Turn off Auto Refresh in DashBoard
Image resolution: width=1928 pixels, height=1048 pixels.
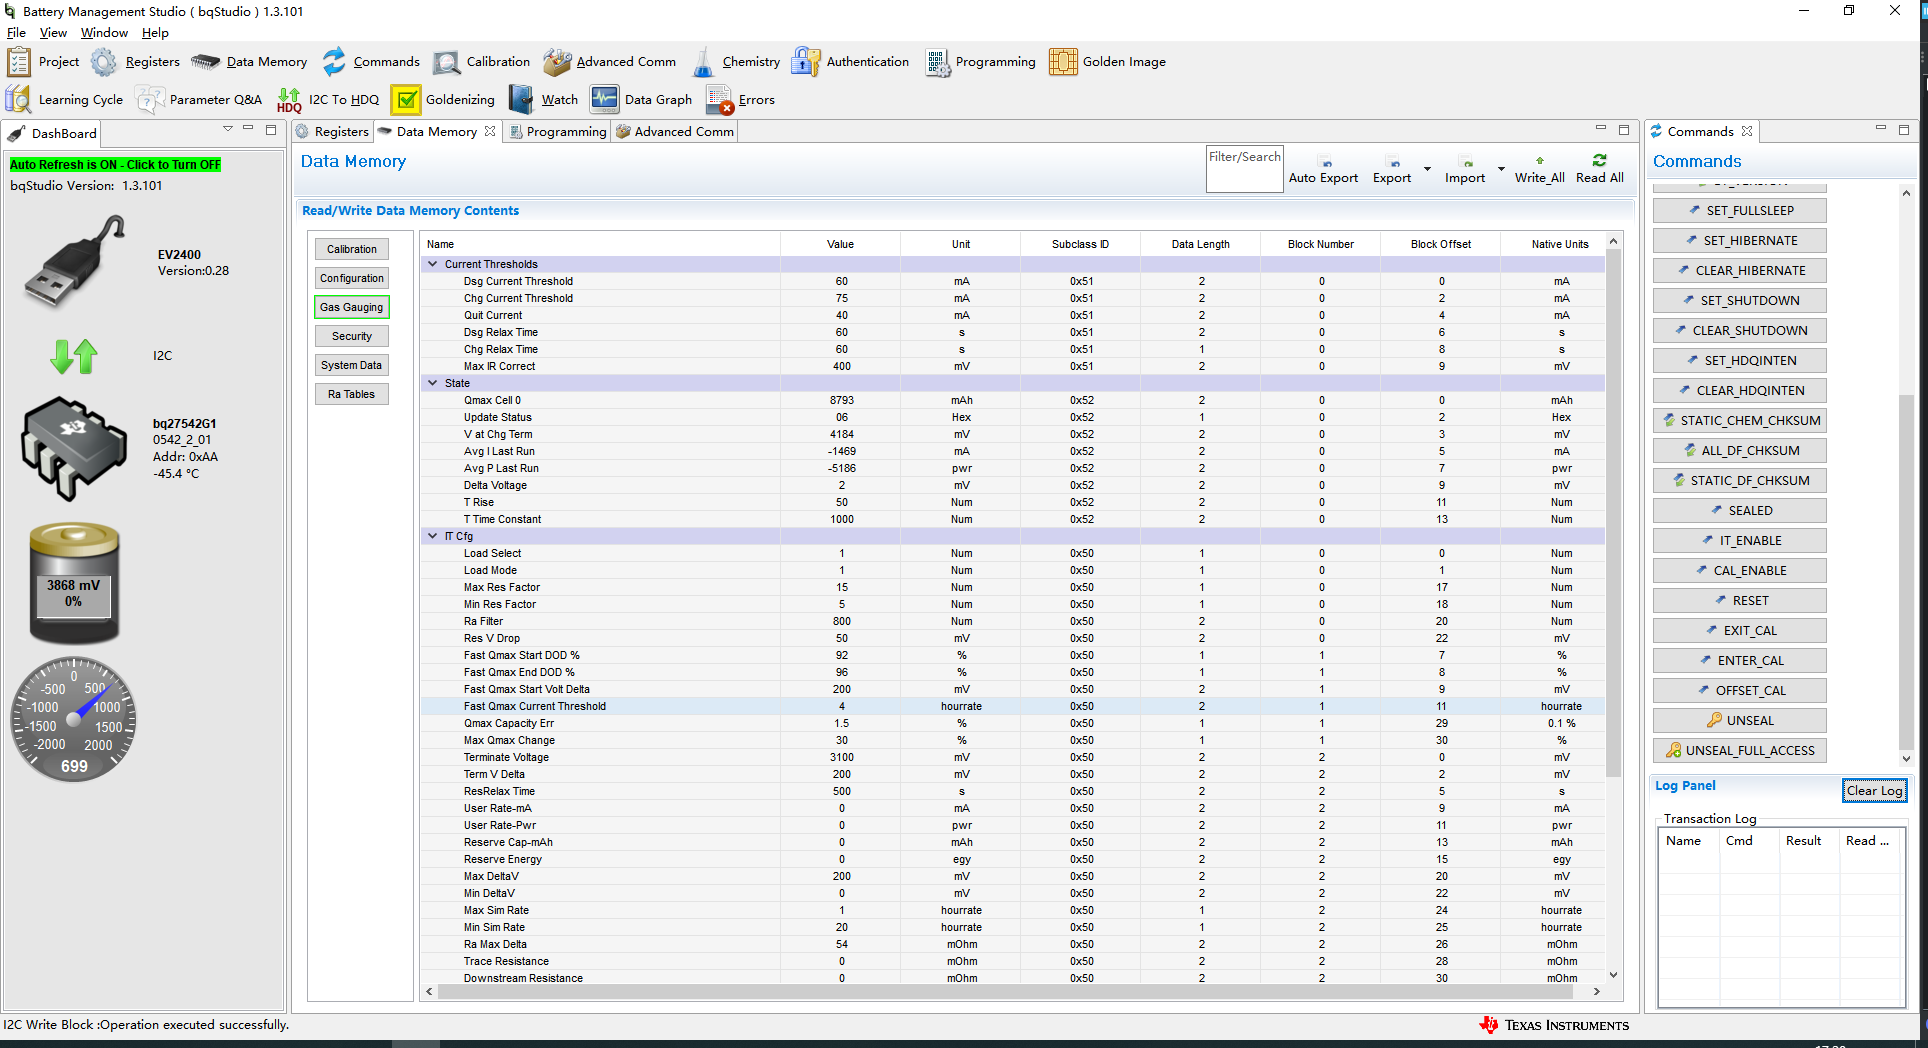point(115,165)
